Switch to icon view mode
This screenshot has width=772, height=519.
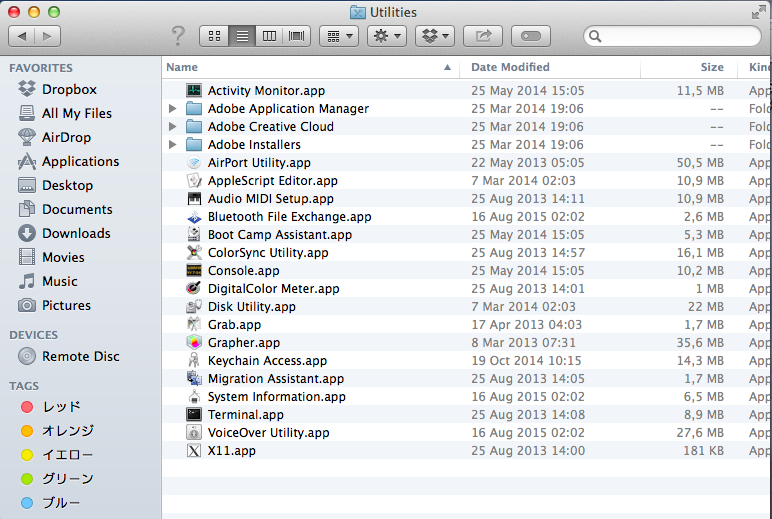tap(214, 36)
